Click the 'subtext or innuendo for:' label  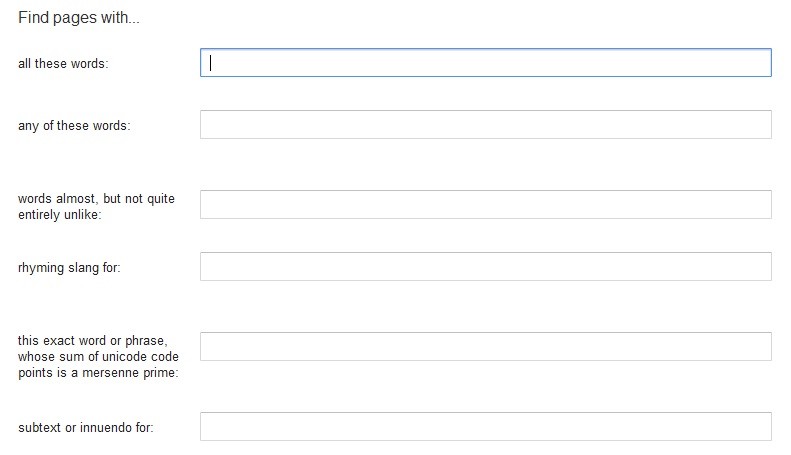point(85,428)
